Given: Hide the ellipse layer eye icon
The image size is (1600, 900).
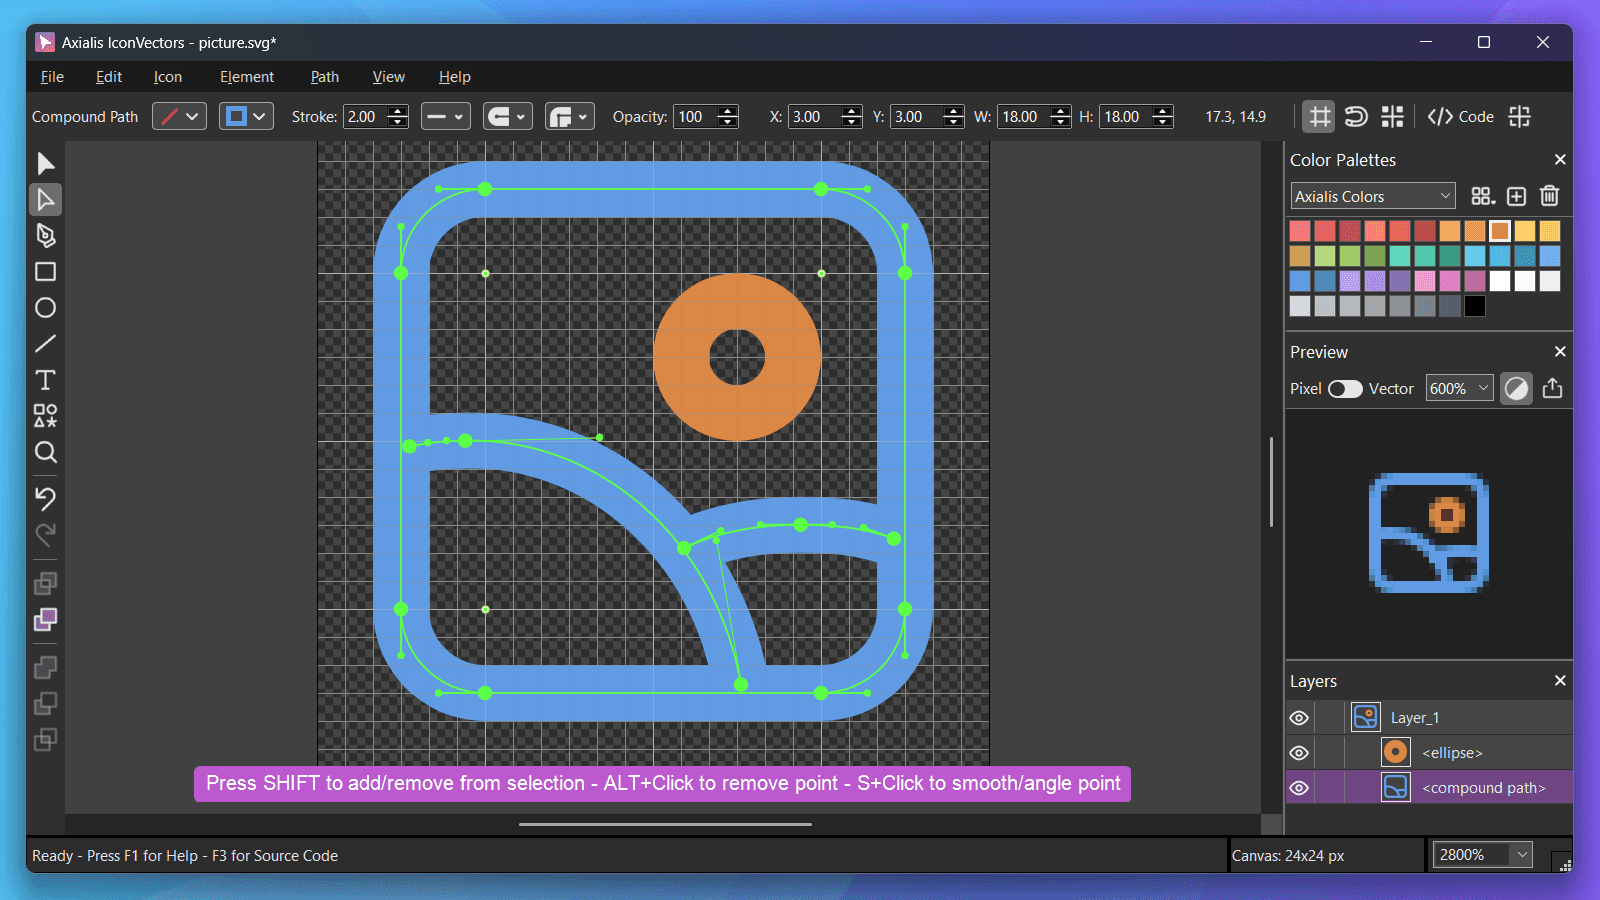Looking at the screenshot, I should point(1299,753).
